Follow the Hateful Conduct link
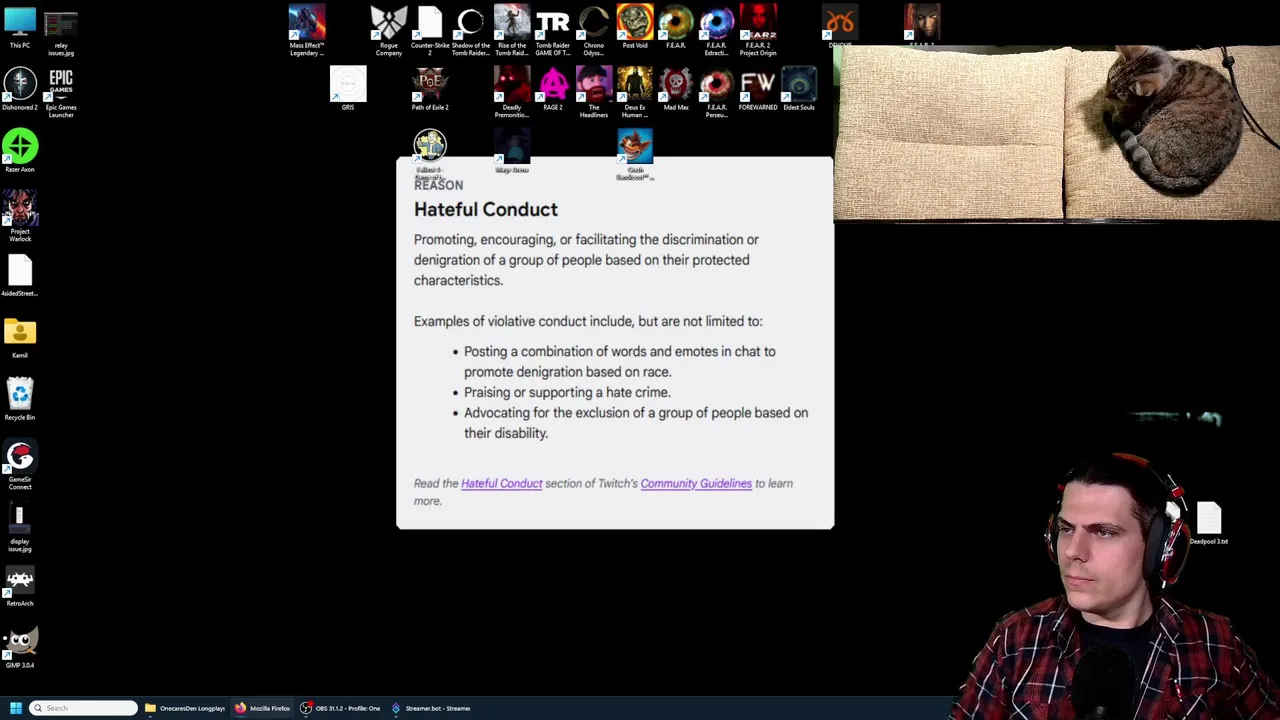The width and height of the screenshot is (1280, 720). click(501, 483)
